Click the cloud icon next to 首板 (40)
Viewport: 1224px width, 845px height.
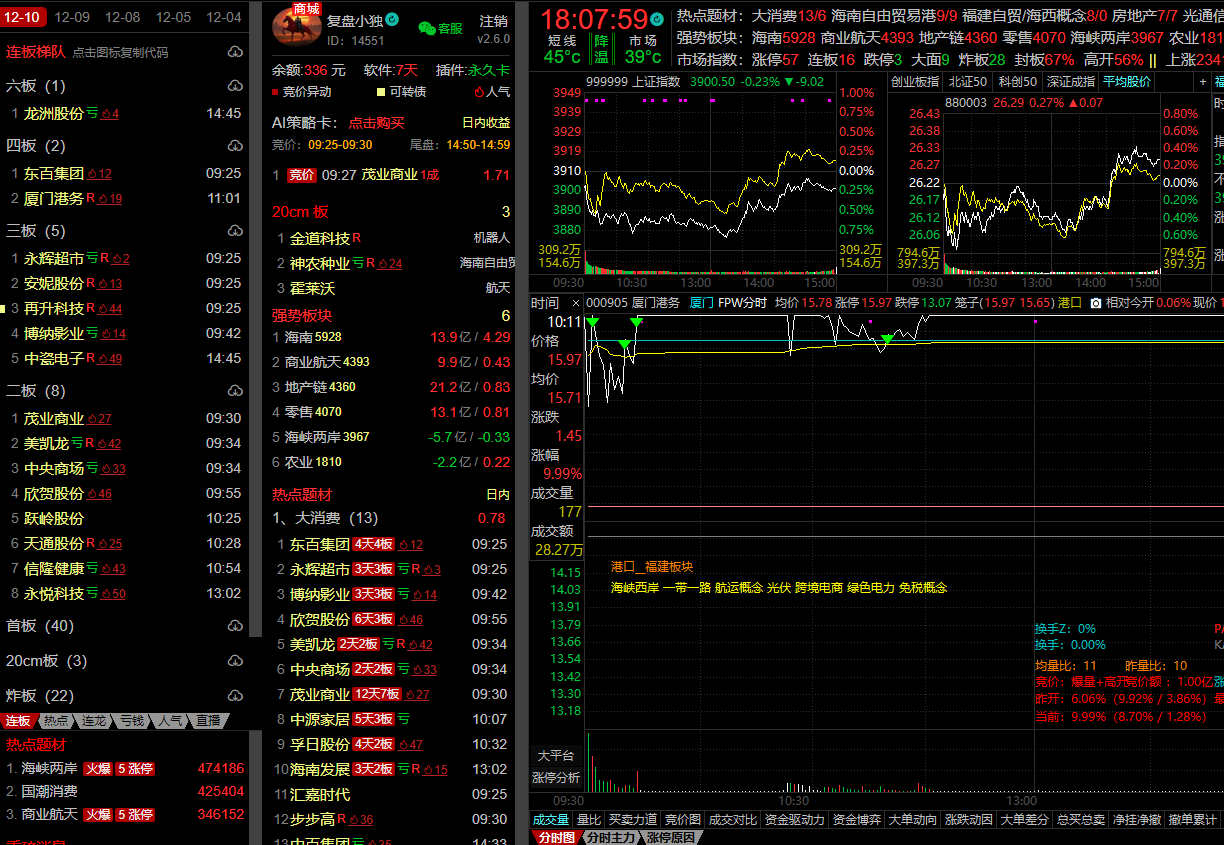click(x=235, y=626)
